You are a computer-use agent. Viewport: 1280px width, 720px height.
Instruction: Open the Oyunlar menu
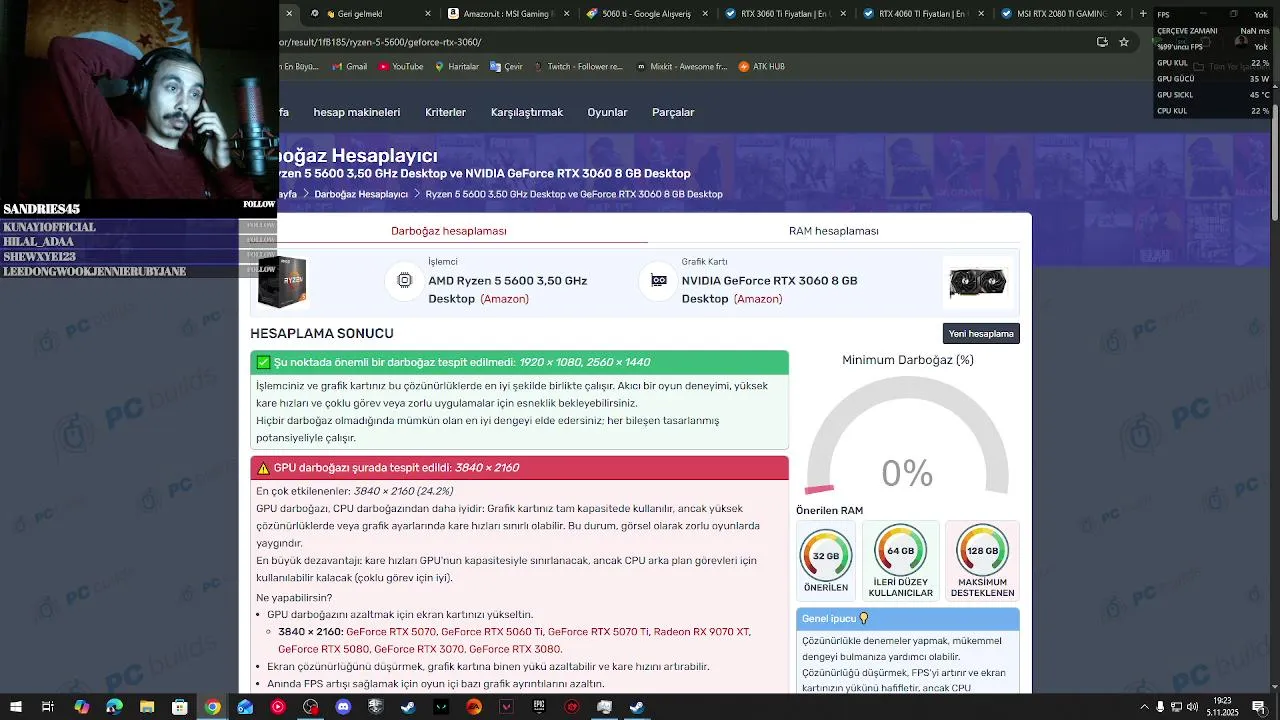[607, 112]
